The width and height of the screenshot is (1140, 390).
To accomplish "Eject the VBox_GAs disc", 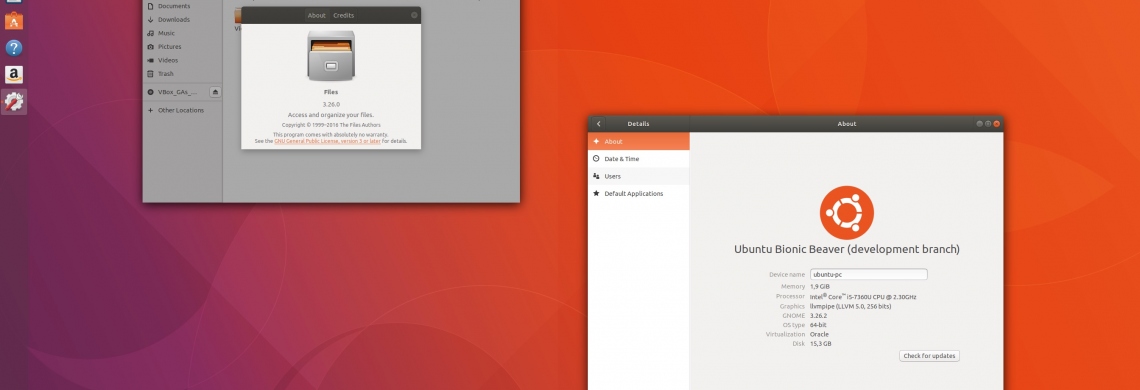I will coord(215,92).
